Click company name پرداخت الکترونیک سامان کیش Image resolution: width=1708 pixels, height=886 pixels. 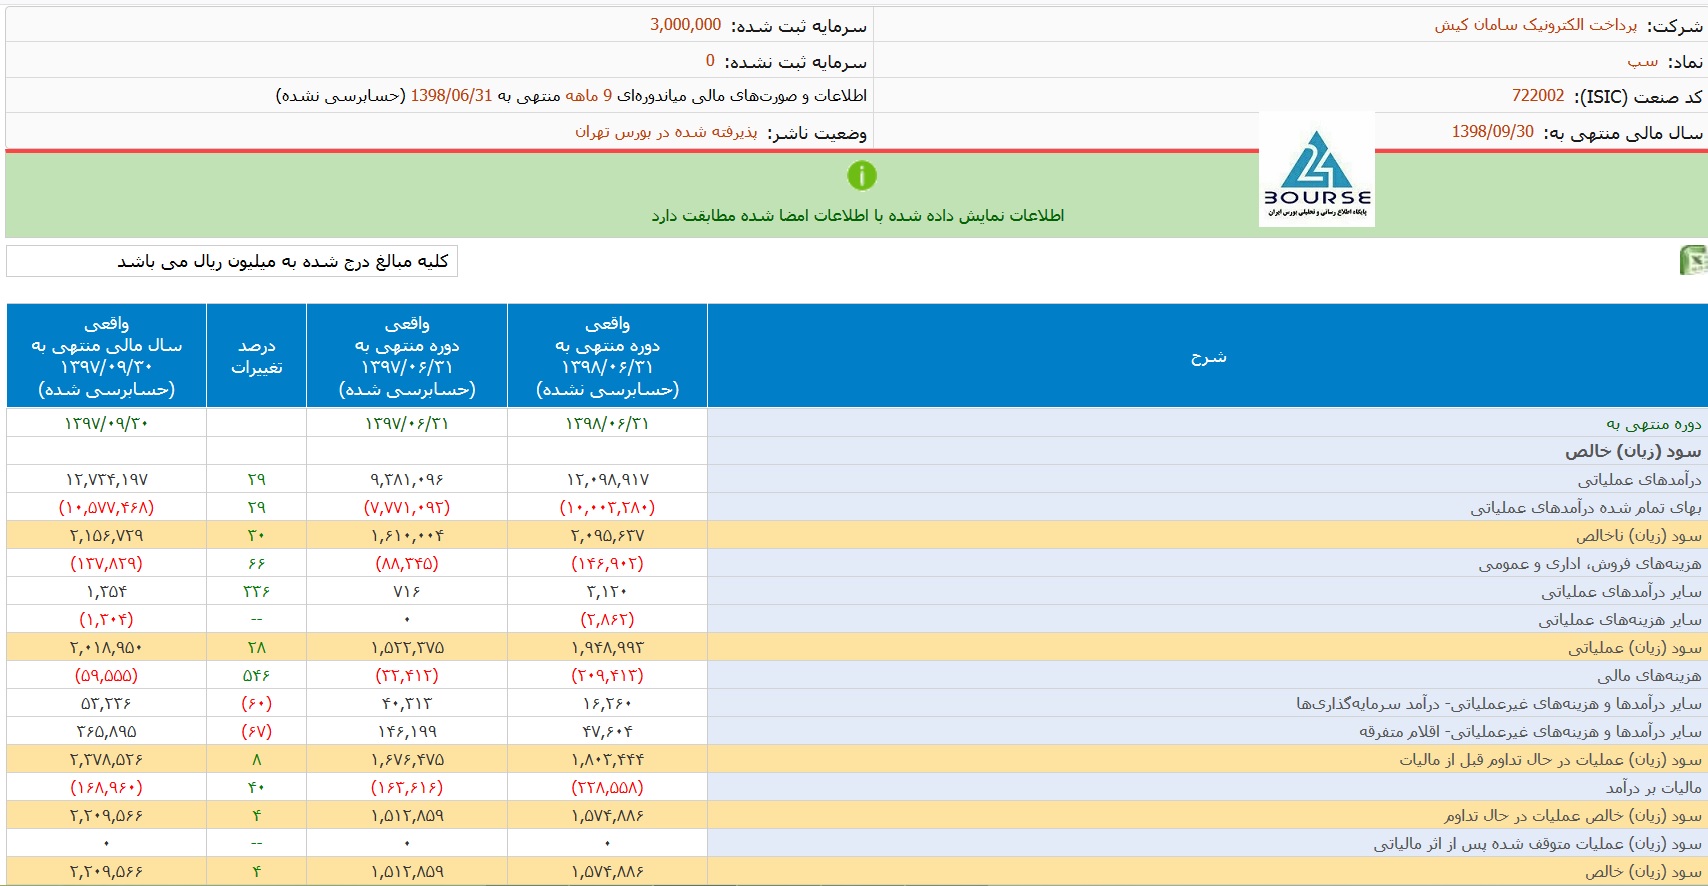(1535, 25)
